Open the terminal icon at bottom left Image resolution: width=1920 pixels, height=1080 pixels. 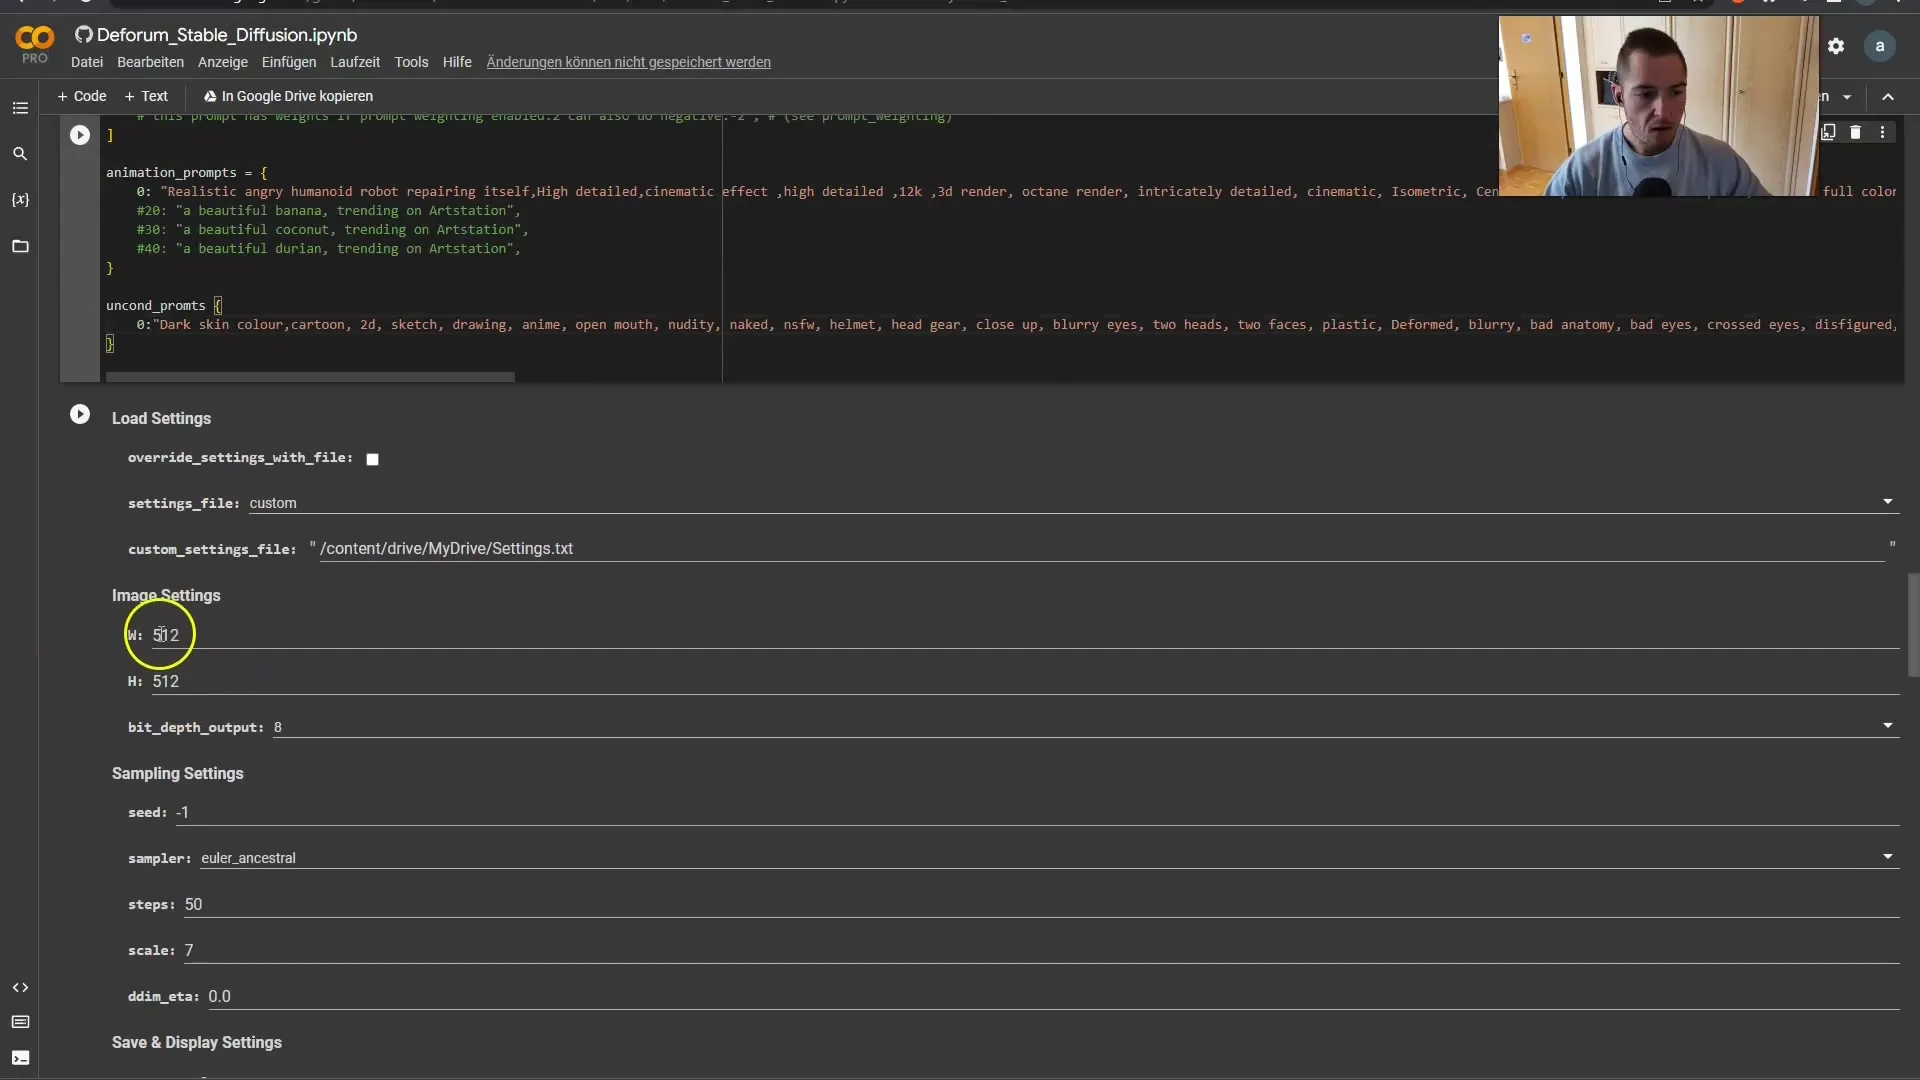click(20, 1058)
